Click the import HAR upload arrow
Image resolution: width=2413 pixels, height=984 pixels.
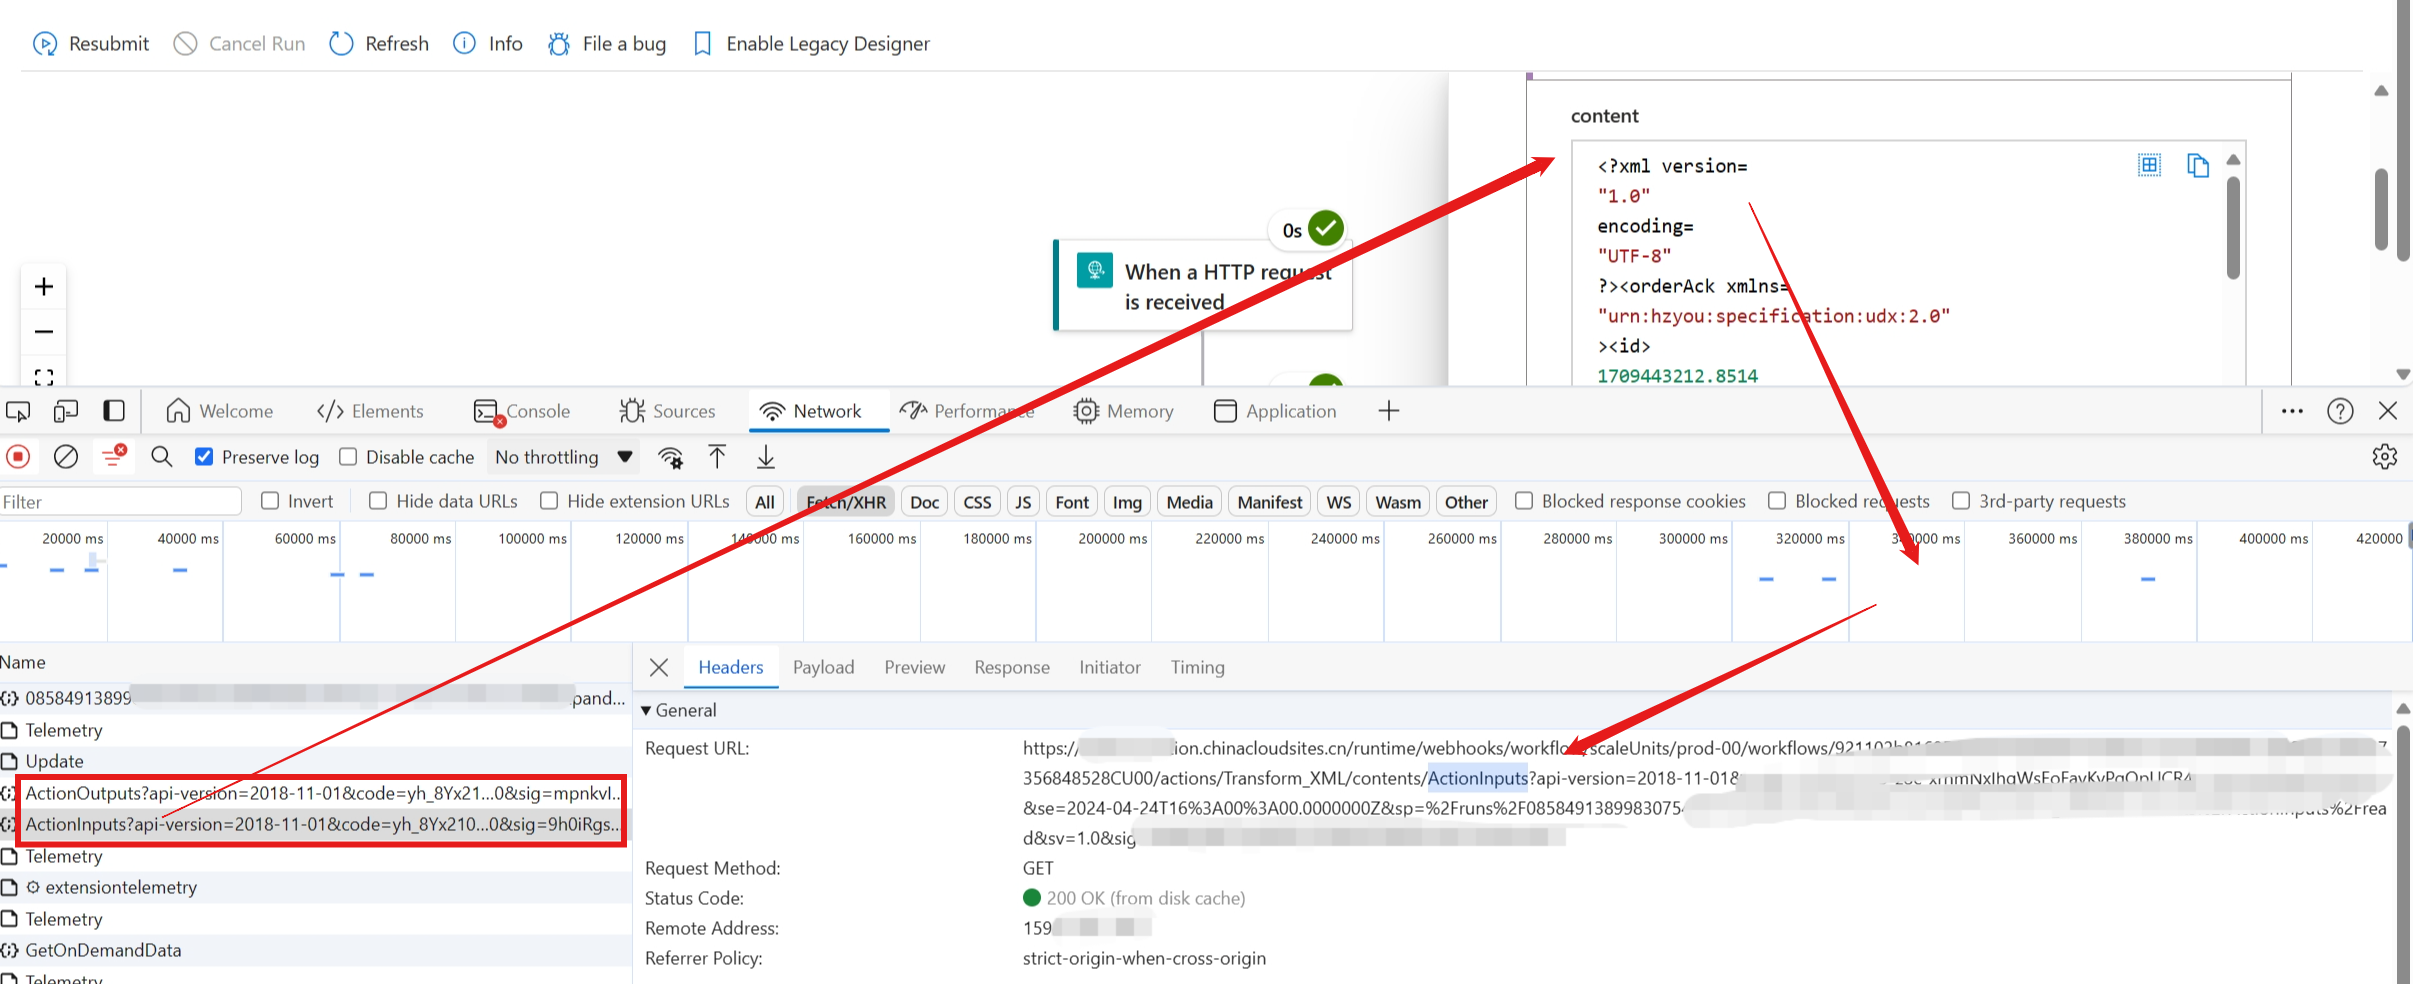tap(717, 457)
